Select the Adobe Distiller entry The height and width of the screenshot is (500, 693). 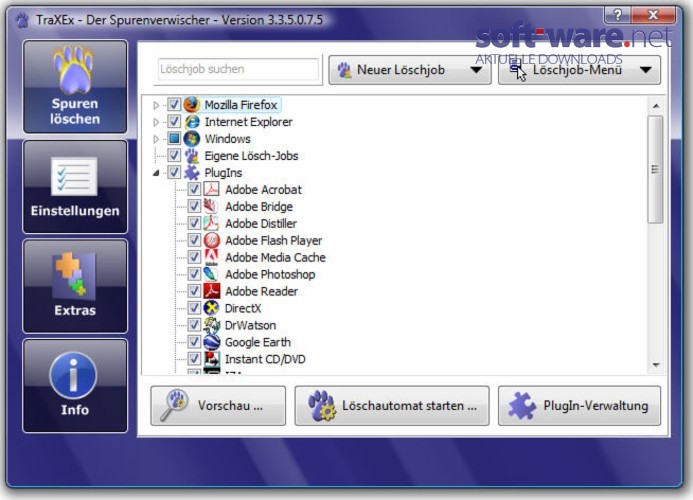click(x=261, y=224)
